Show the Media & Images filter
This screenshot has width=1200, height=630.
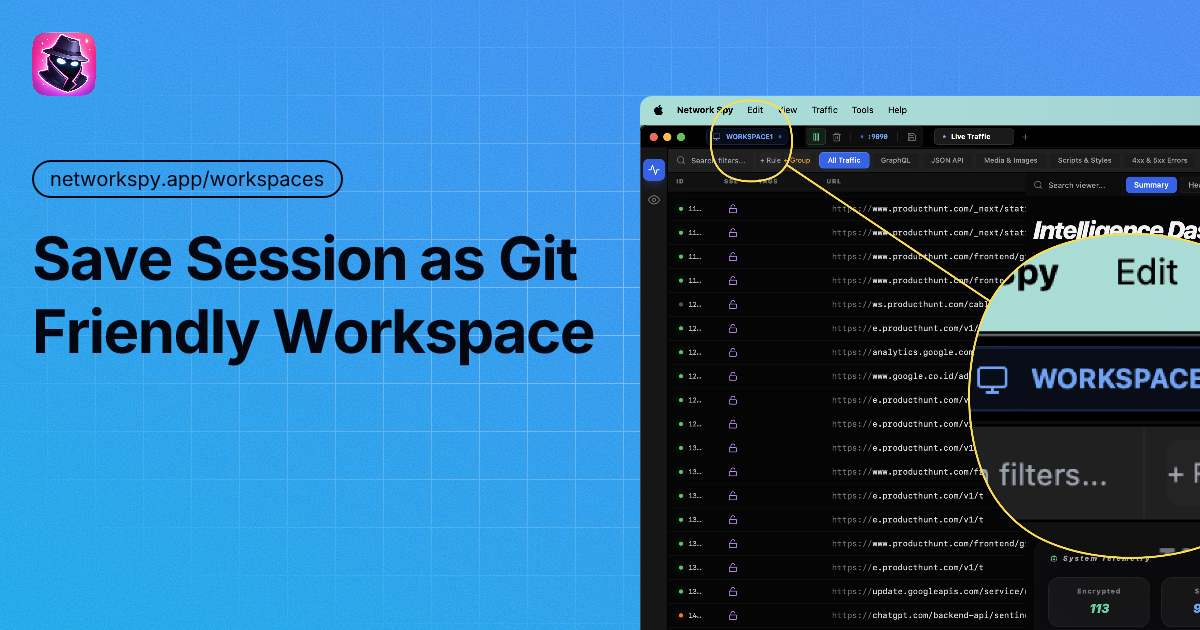click(x=1011, y=160)
